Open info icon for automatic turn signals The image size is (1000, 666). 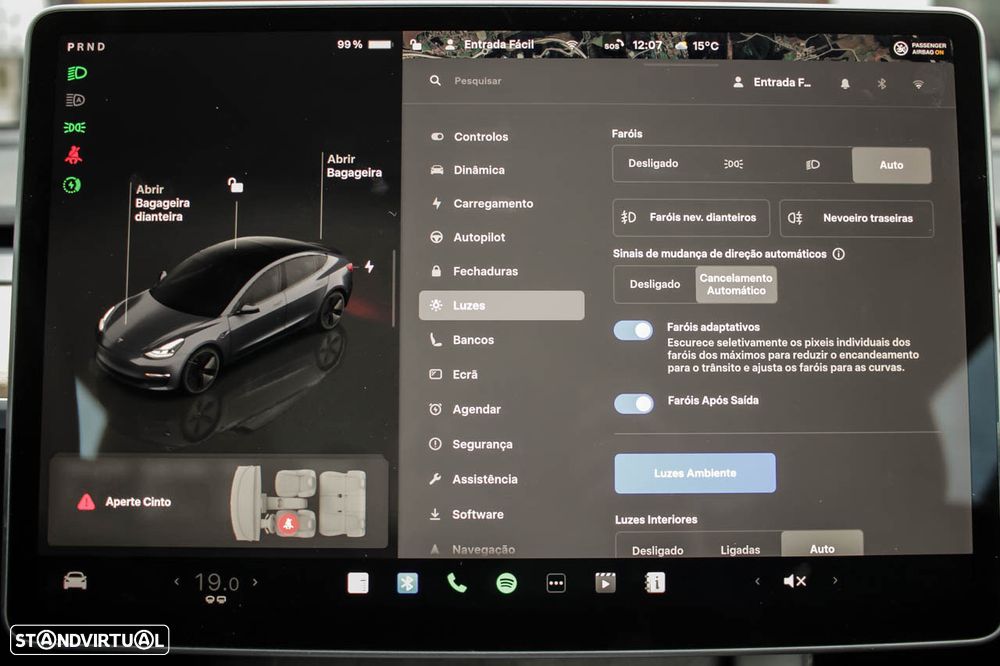(839, 254)
